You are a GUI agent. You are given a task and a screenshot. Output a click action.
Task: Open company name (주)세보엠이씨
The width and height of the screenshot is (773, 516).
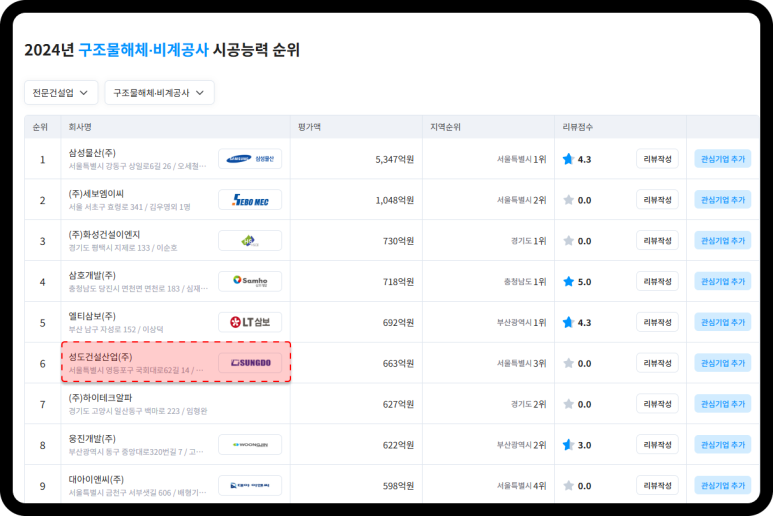click(96, 194)
